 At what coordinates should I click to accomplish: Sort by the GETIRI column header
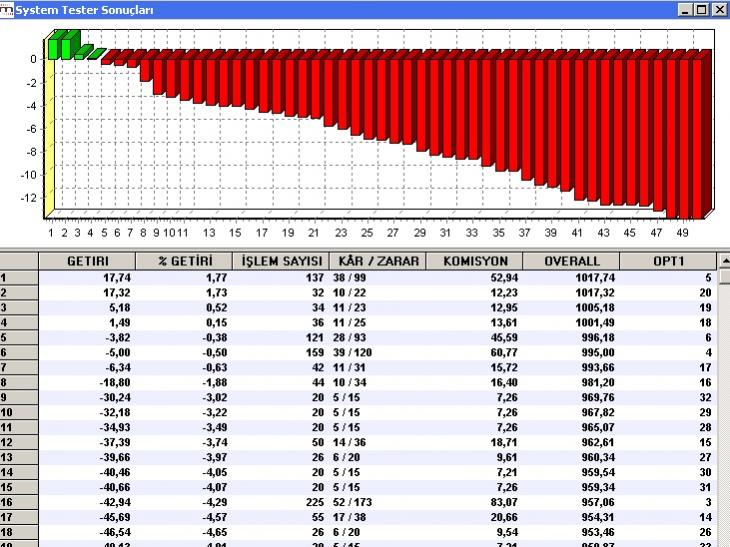pos(88,262)
